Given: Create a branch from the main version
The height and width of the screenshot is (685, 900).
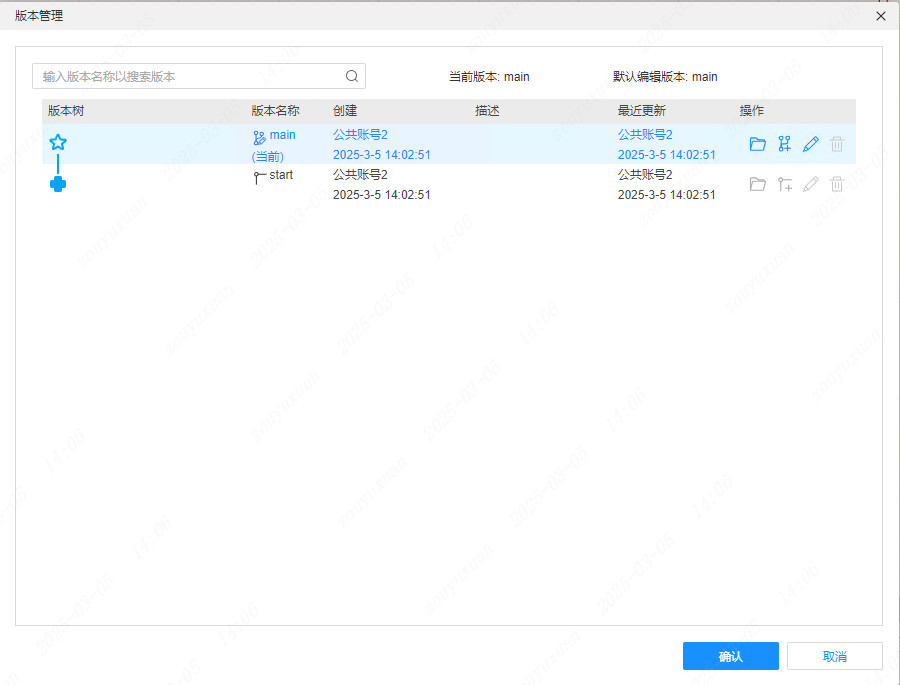Looking at the screenshot, I should coord(784,143).
